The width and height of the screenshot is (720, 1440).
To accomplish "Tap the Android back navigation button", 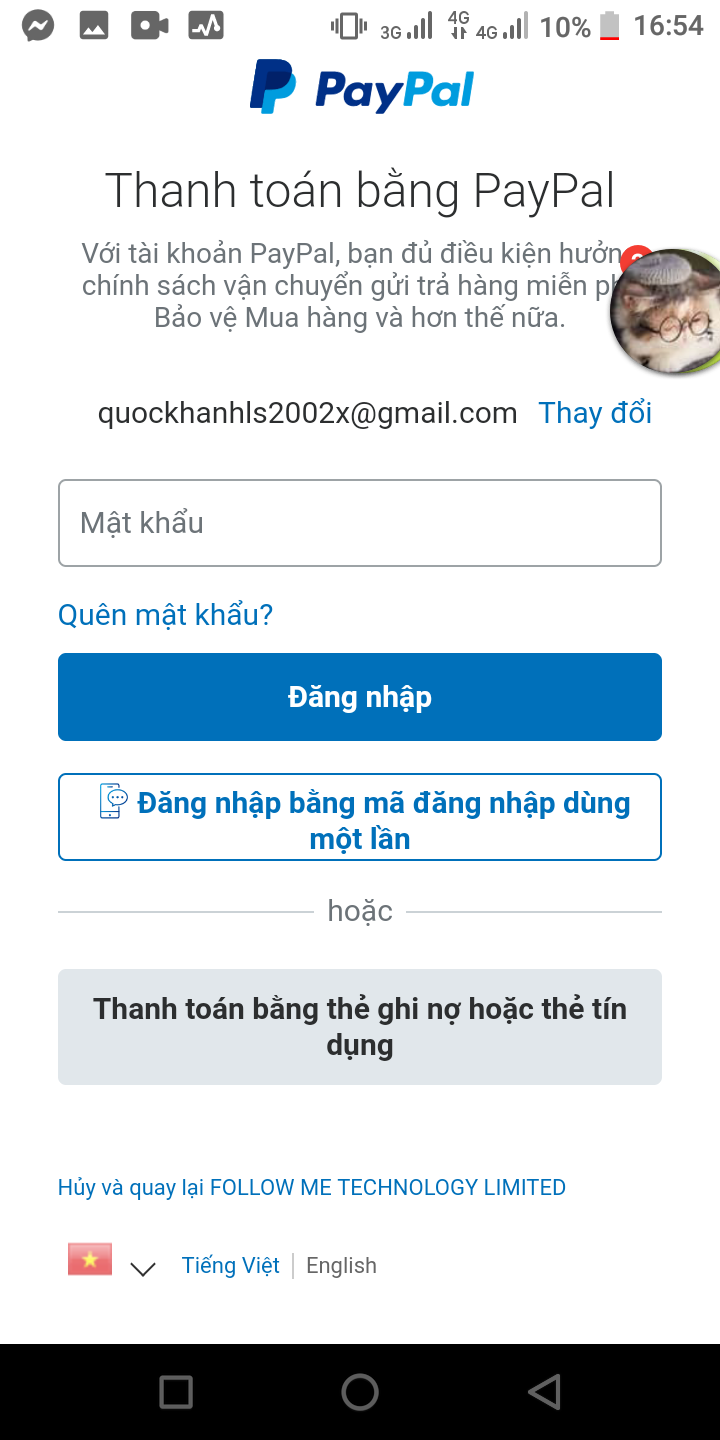I will coord(544,1392).
